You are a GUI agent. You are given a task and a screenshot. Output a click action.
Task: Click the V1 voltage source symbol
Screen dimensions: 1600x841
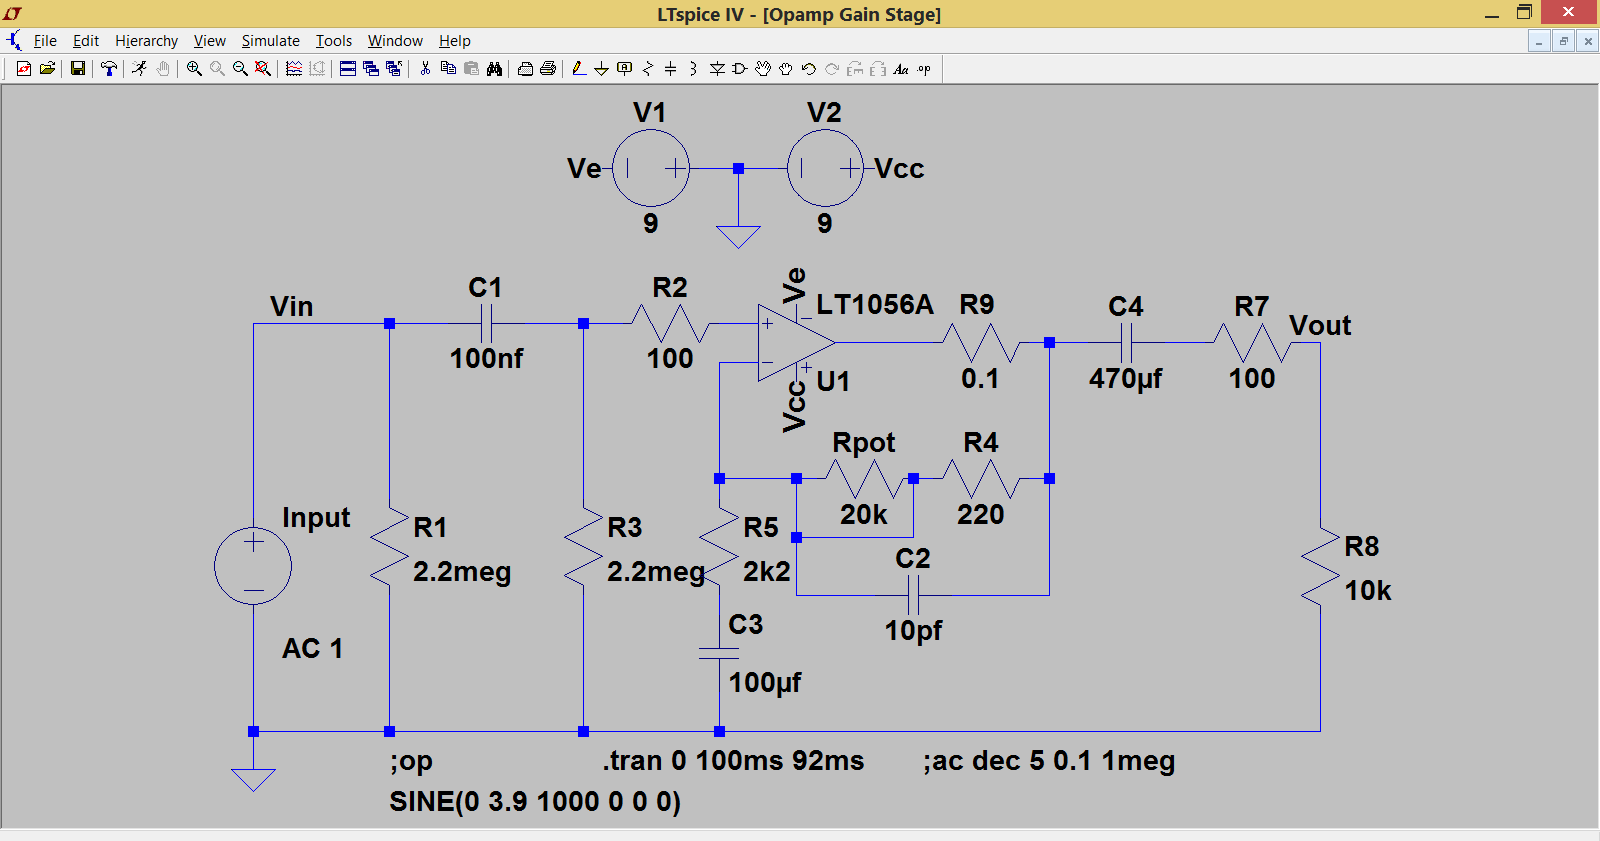[651, 168]
